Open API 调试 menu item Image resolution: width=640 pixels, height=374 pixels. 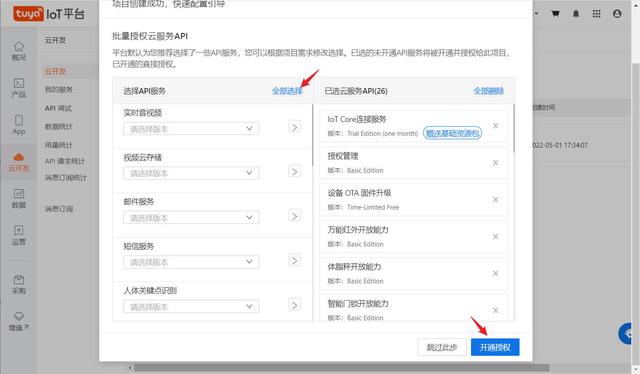[x=58, y=108]
